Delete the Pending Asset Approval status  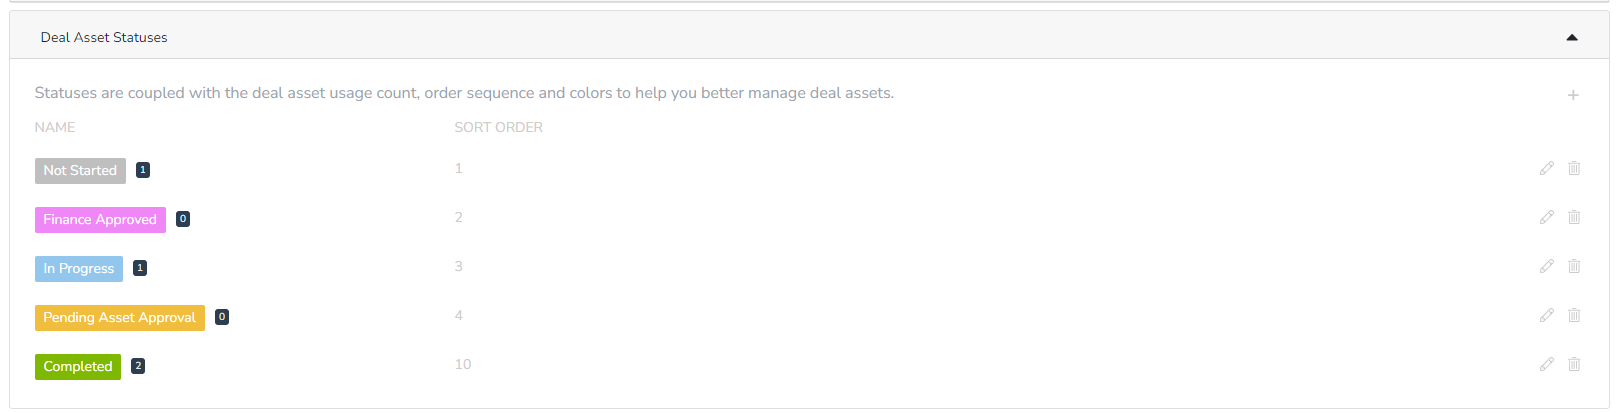(1574, 315)
